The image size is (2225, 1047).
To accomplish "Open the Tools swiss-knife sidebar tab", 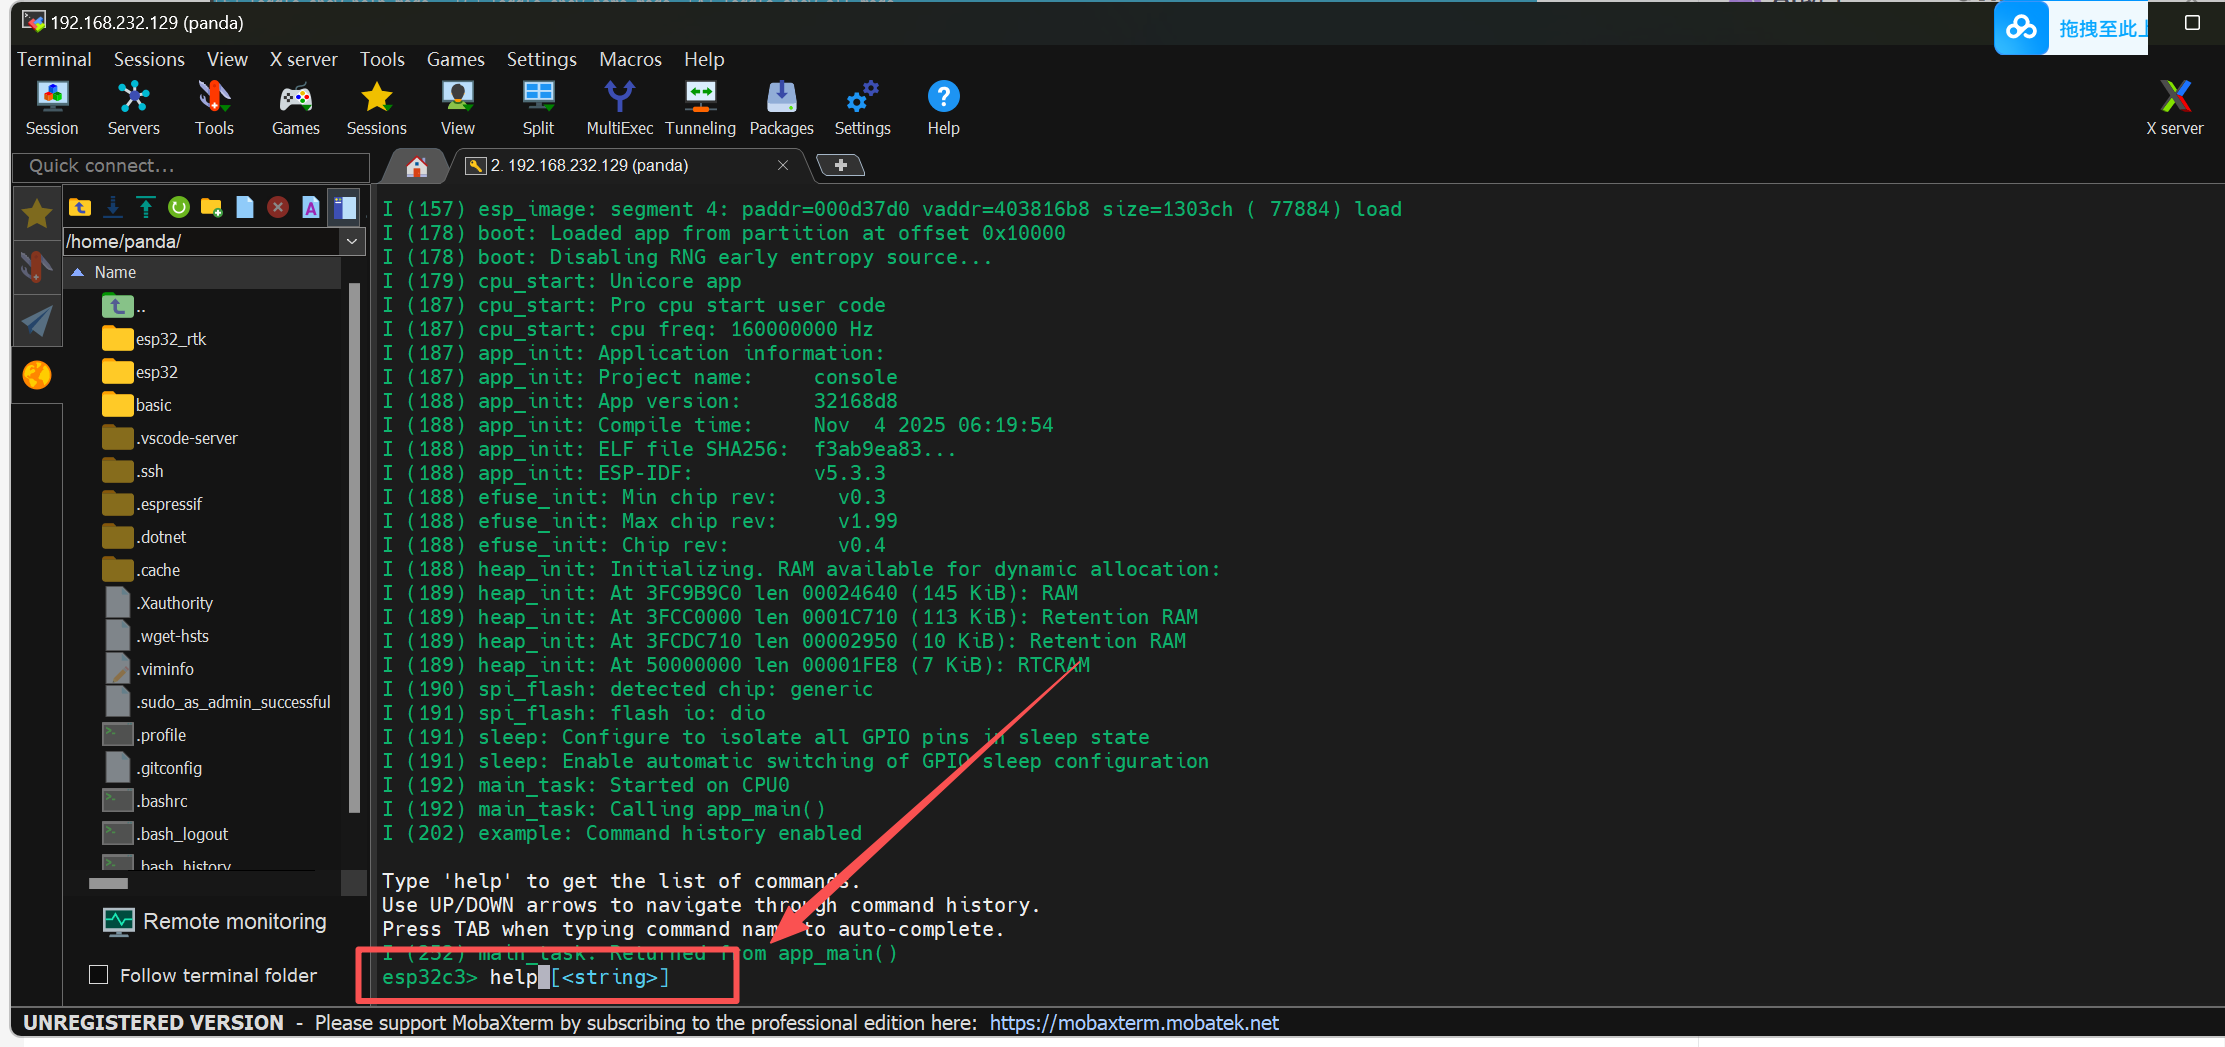I will 37,266.
